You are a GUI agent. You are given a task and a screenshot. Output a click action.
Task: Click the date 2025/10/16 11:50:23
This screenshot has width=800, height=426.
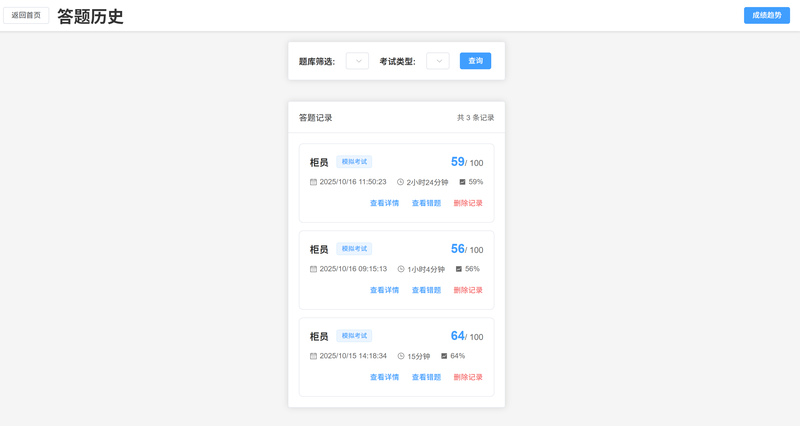point(353,182)
